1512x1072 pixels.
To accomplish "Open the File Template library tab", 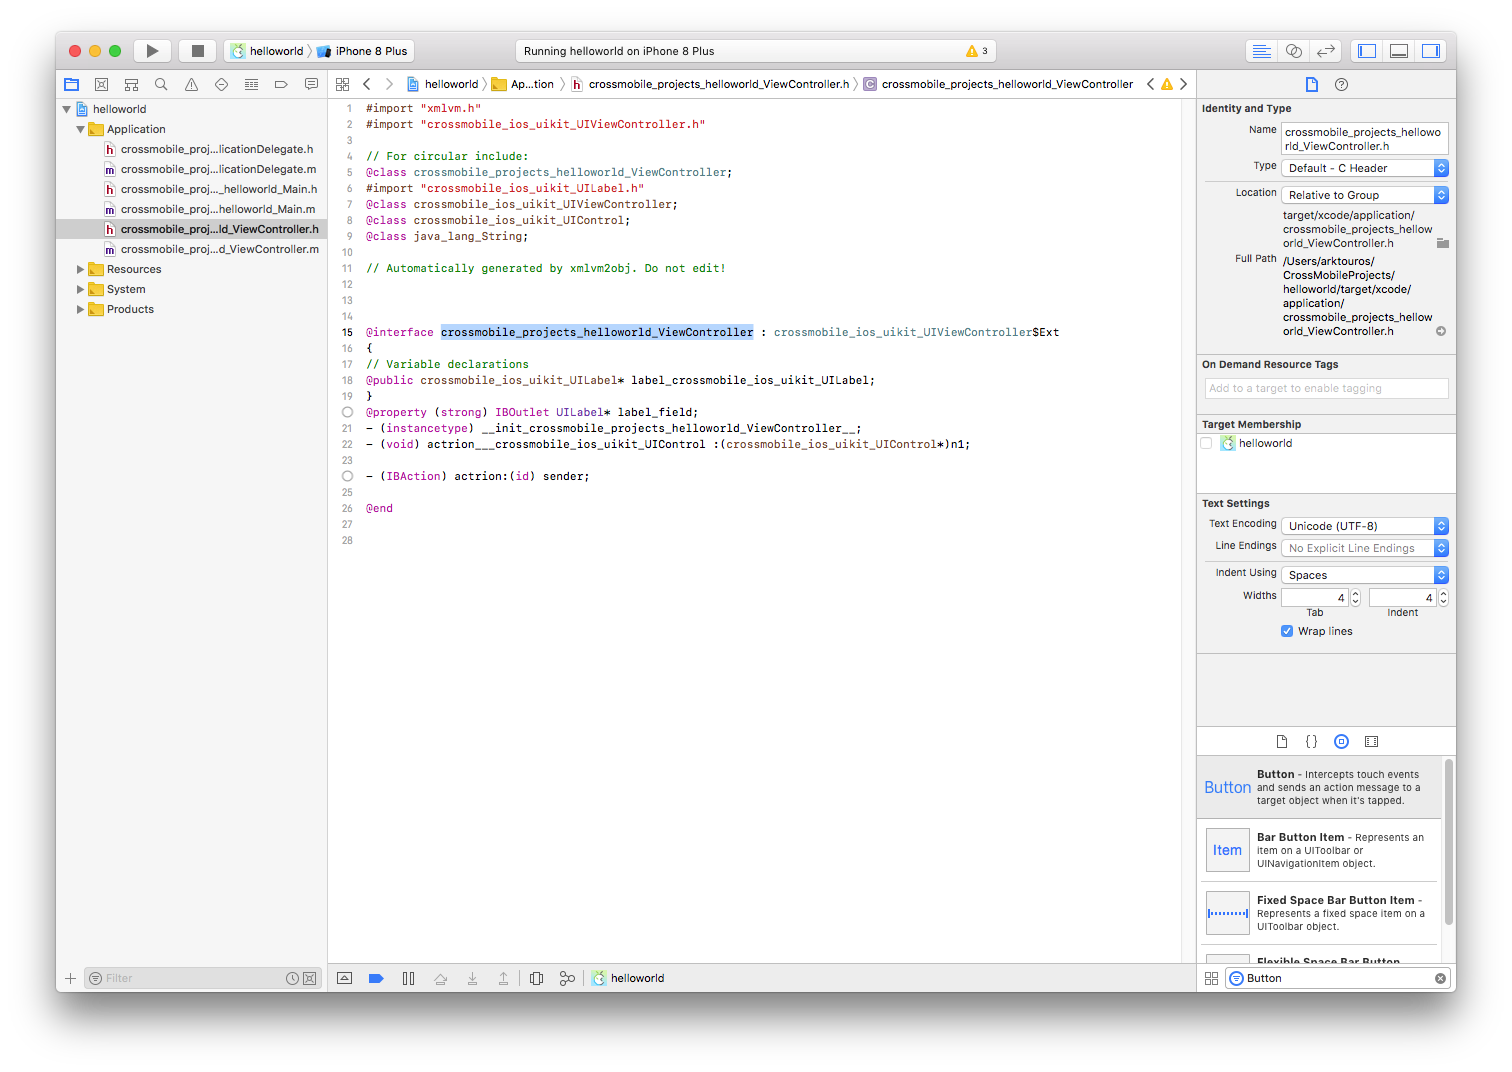I will tap(1282, 741).
